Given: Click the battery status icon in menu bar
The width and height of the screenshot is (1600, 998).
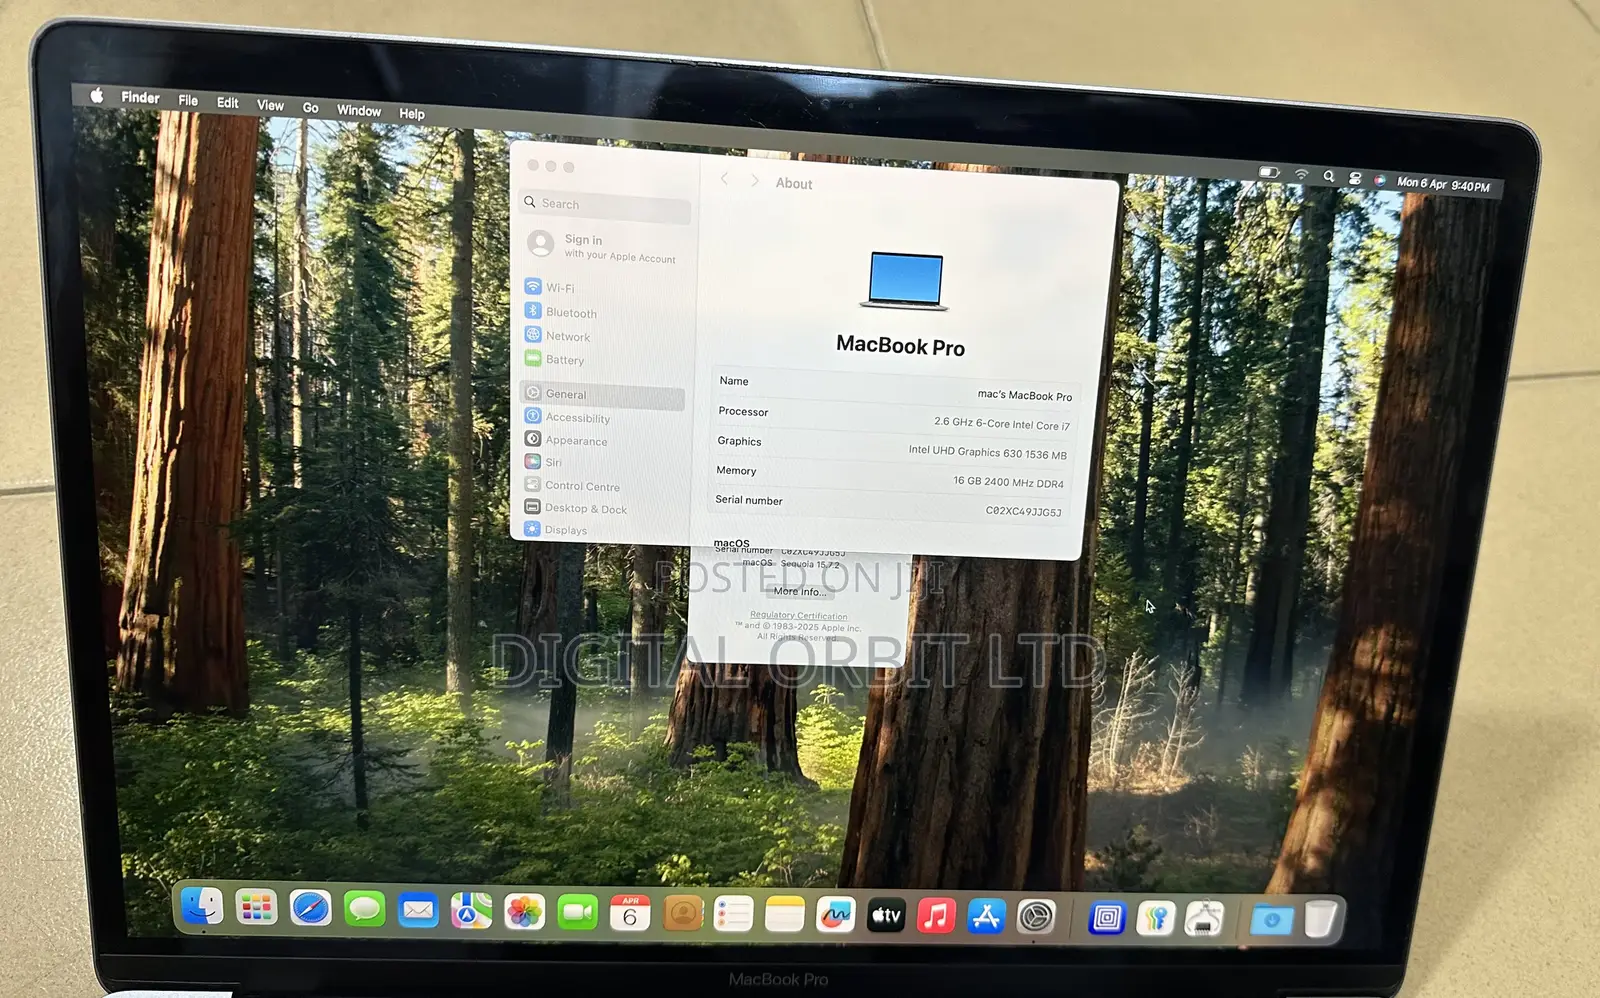Looking at the screenshot, I should point(1270,173).
